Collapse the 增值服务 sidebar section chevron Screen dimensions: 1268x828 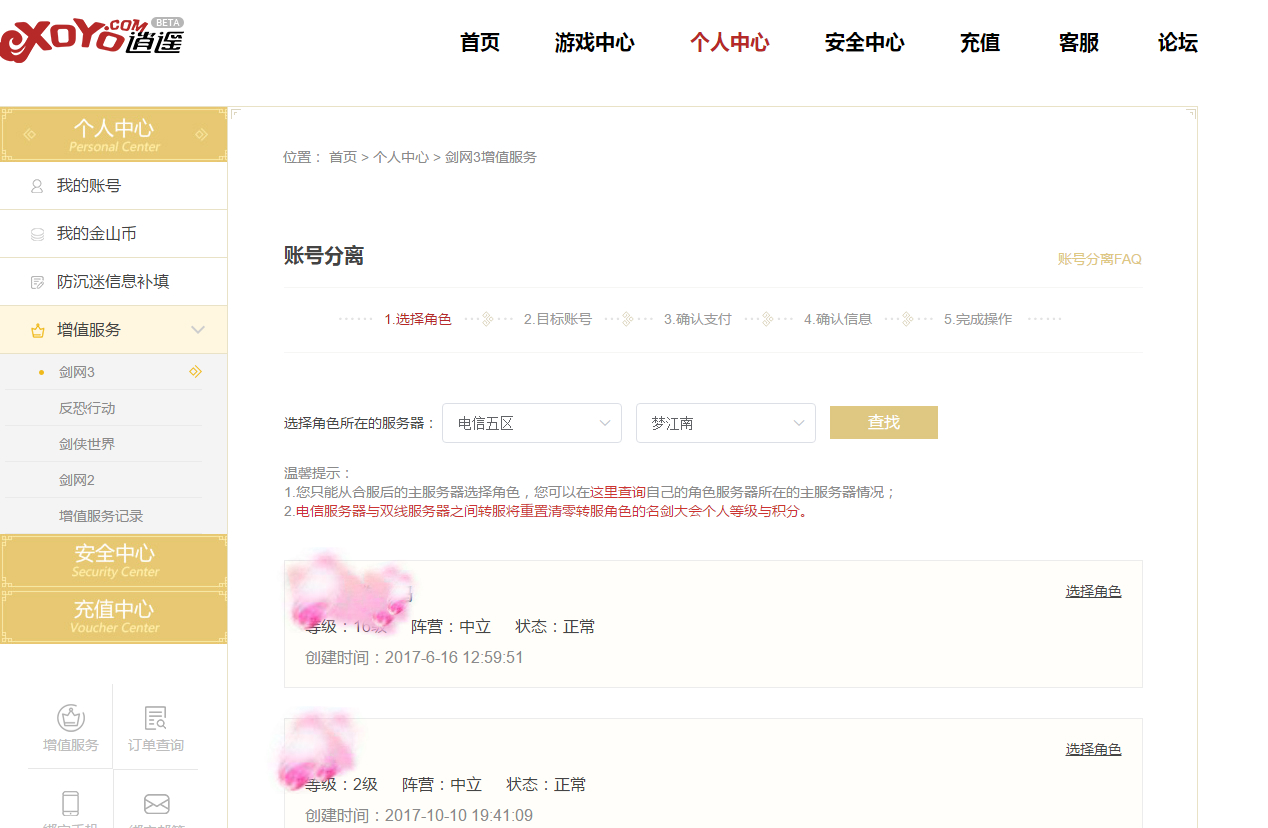[x=198, y=330]
